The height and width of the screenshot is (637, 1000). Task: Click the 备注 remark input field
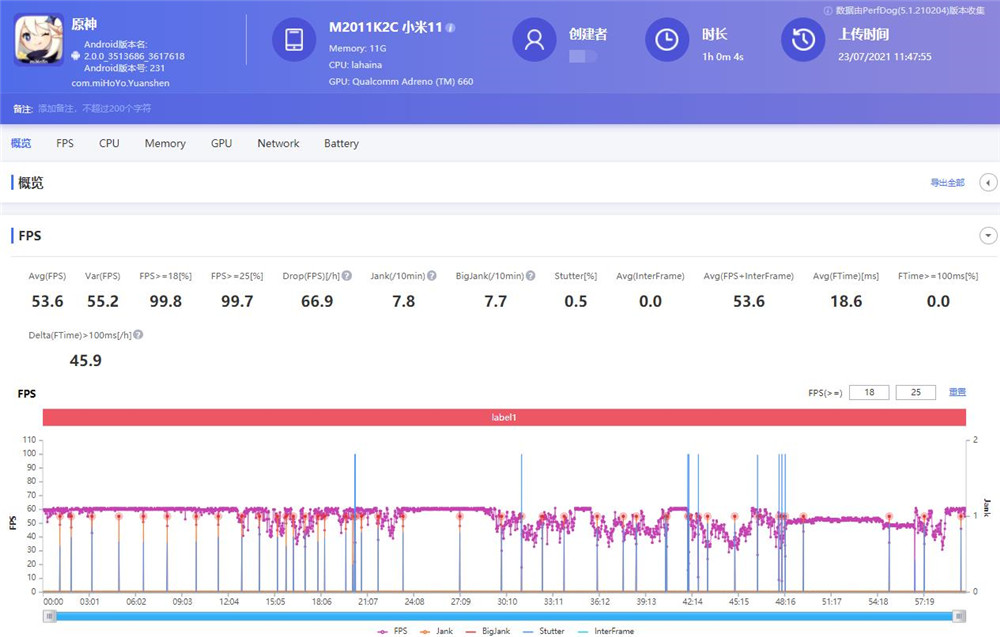coord(94,108)
